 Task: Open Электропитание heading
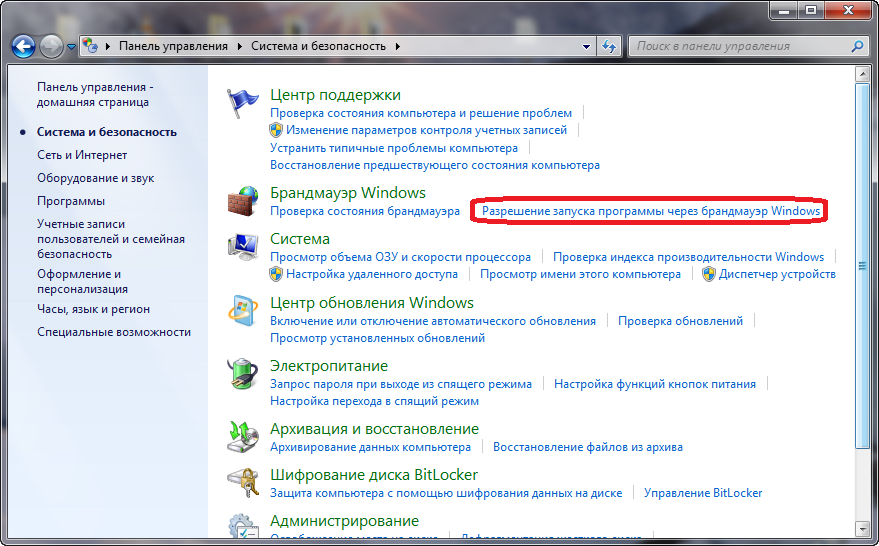pos(329,366)
